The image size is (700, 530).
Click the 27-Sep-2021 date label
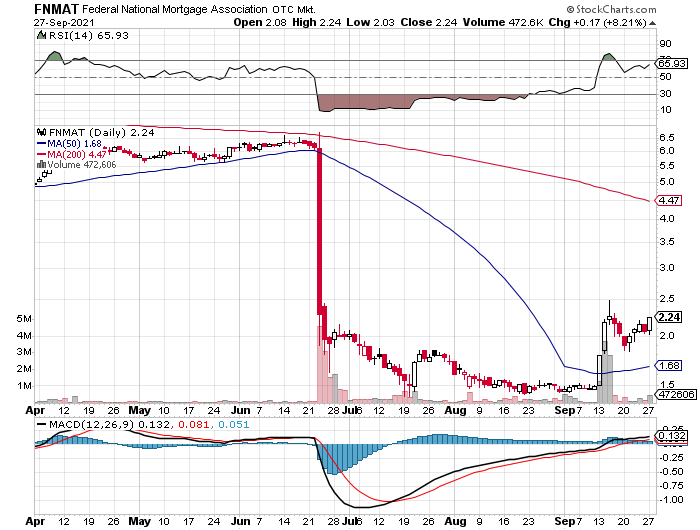(64, 22)
